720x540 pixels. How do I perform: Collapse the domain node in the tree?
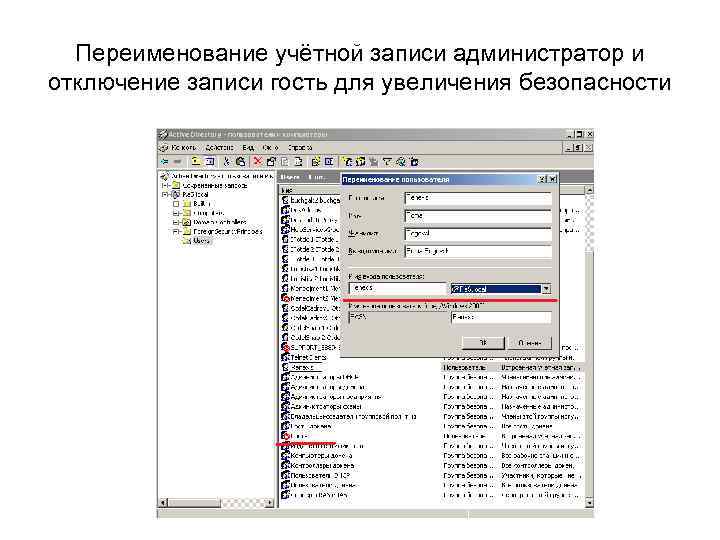[x=166, y=195]
